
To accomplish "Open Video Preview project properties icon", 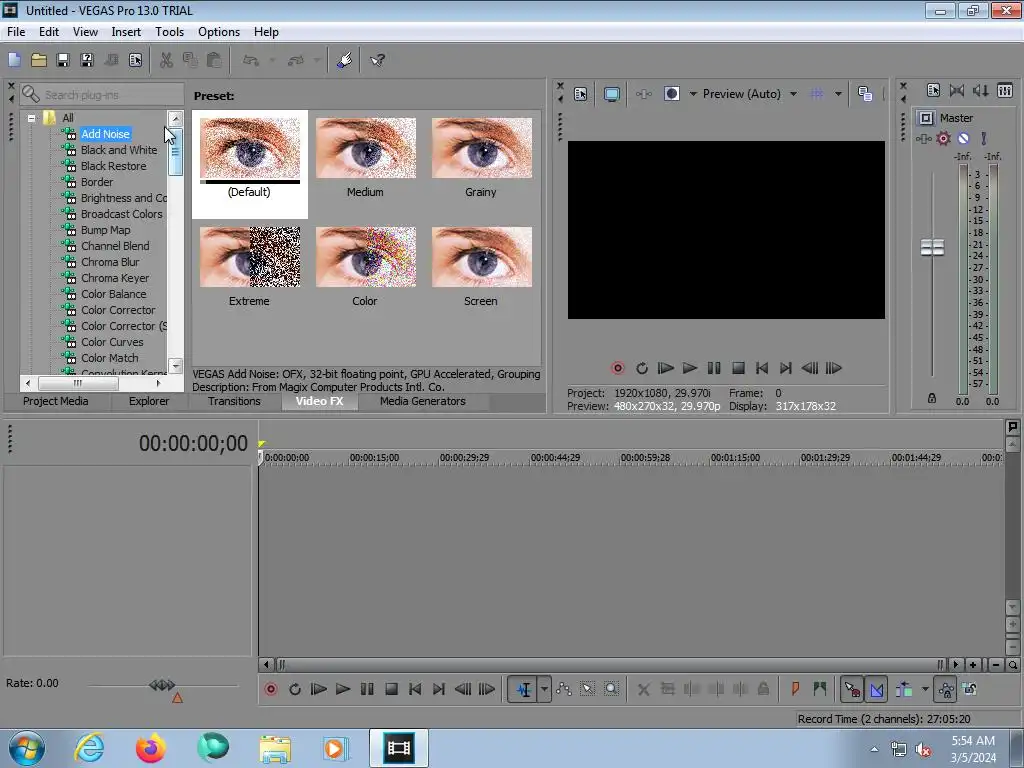I will [581, 94].
